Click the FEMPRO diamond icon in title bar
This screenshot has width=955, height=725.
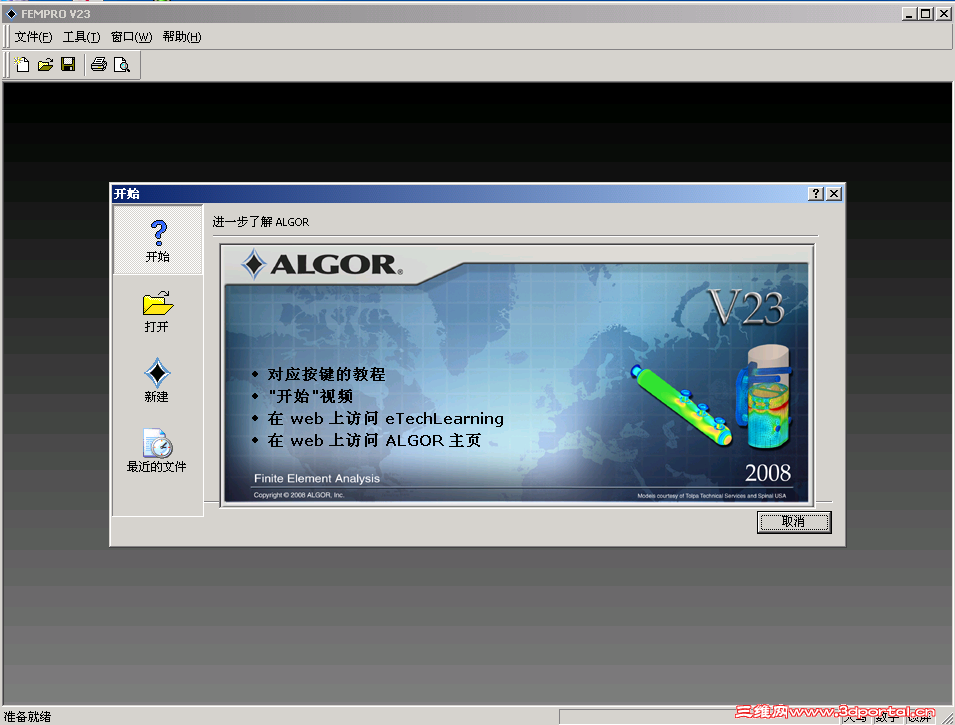[x=11, y=13]
